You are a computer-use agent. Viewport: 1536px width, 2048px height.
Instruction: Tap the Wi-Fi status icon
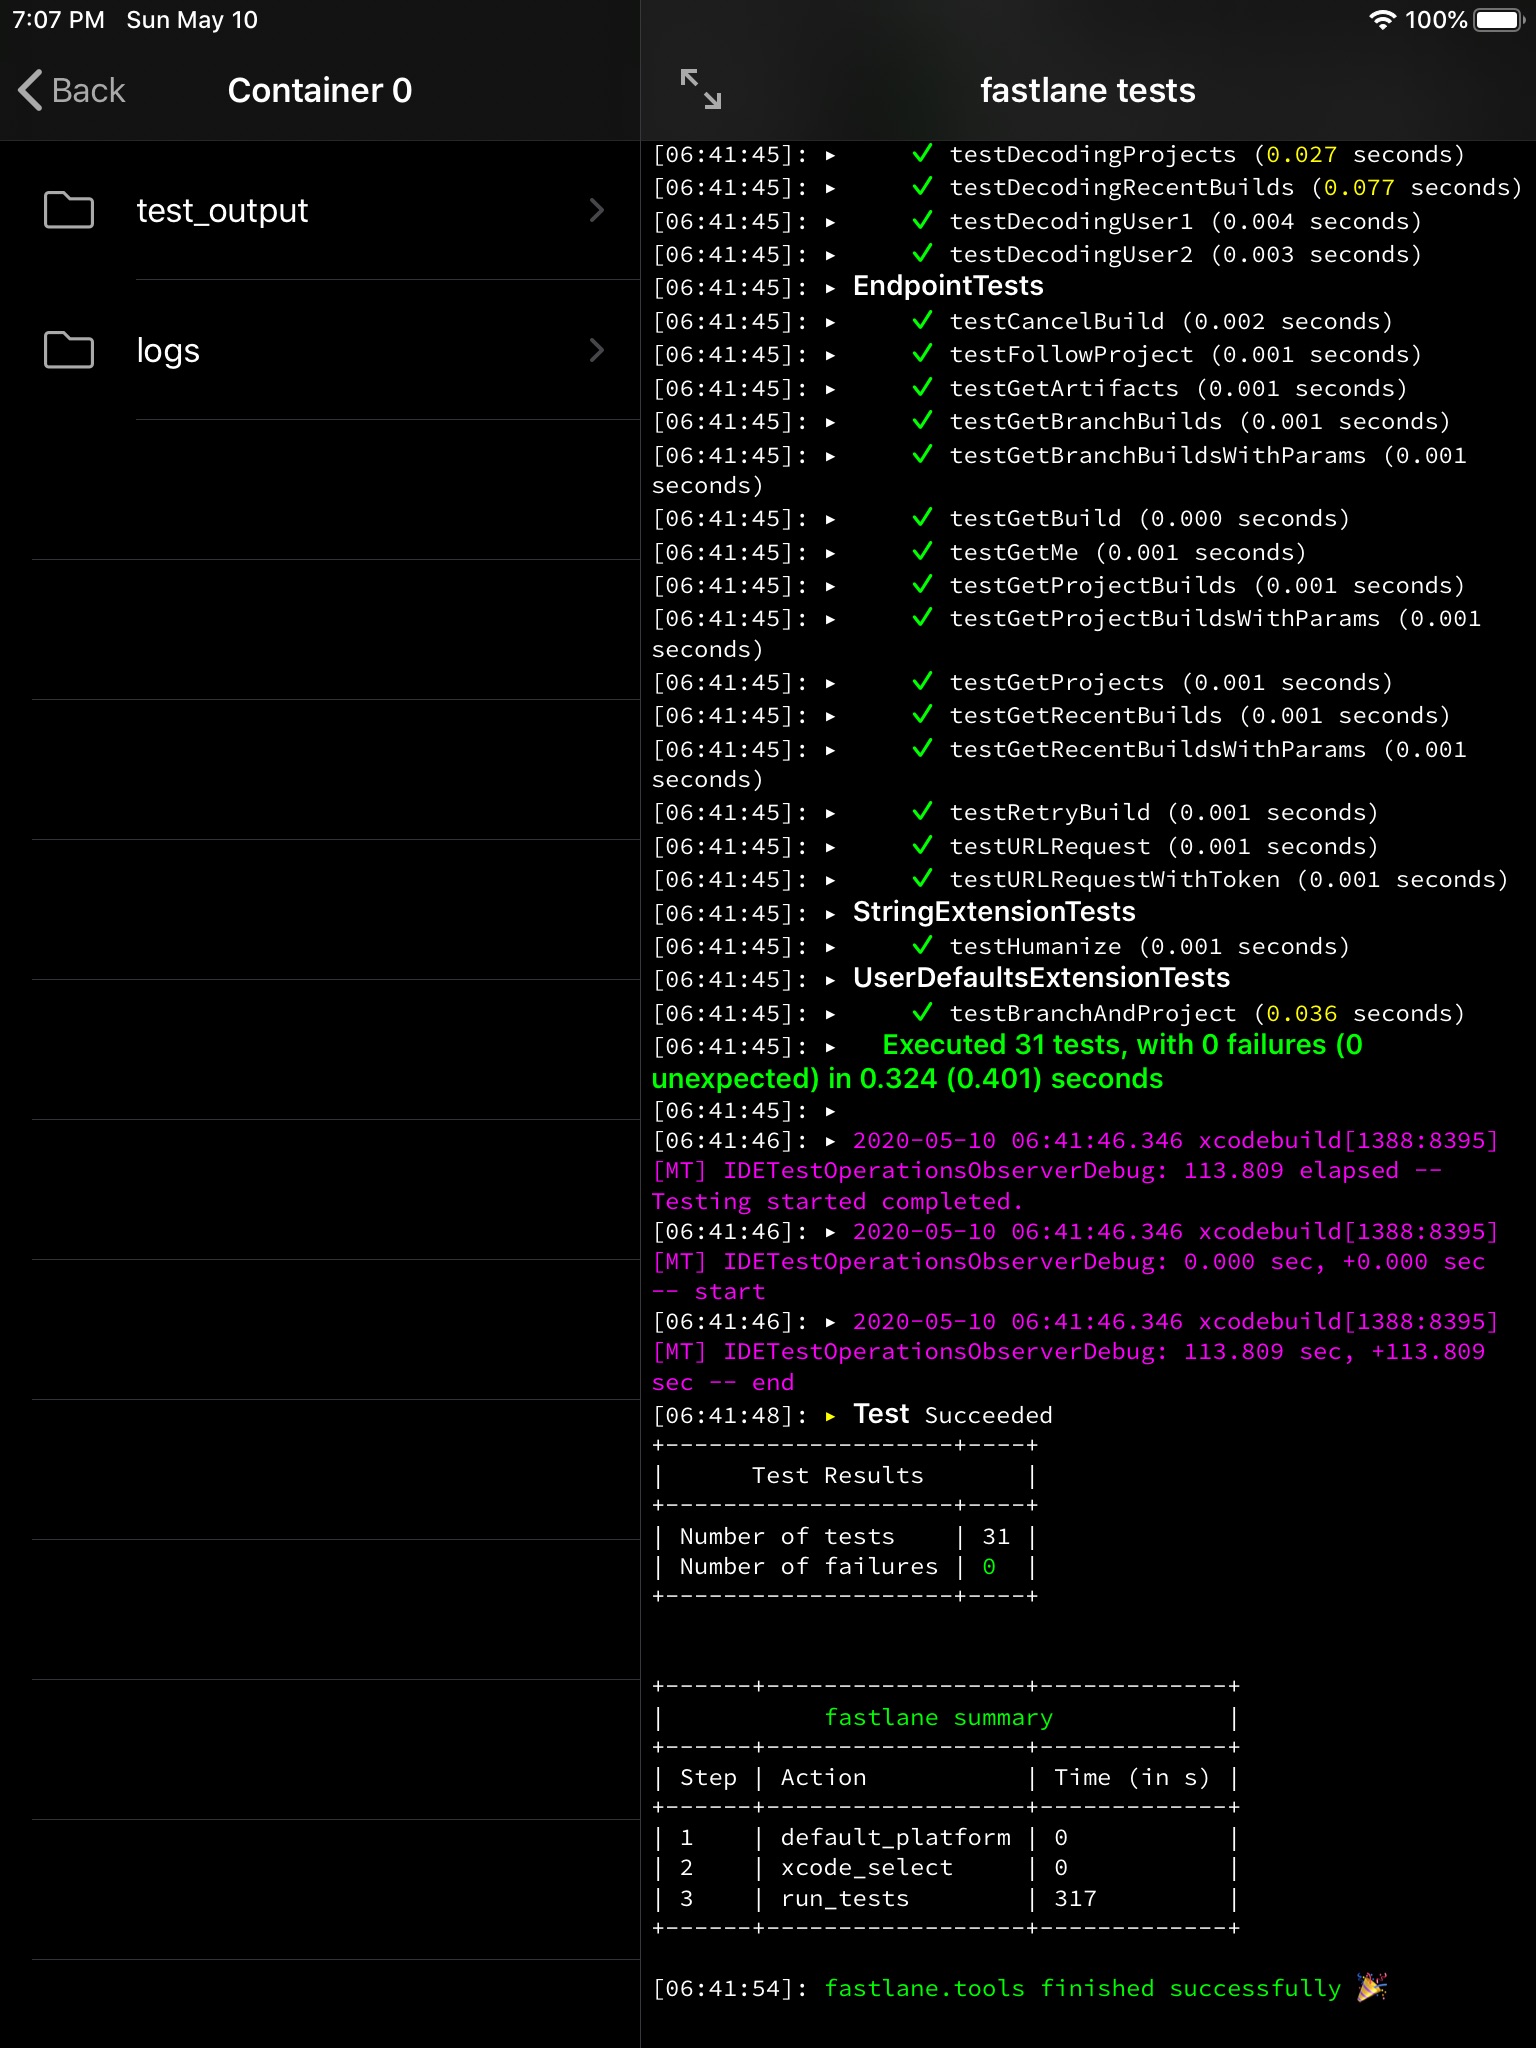(1382, 20)
